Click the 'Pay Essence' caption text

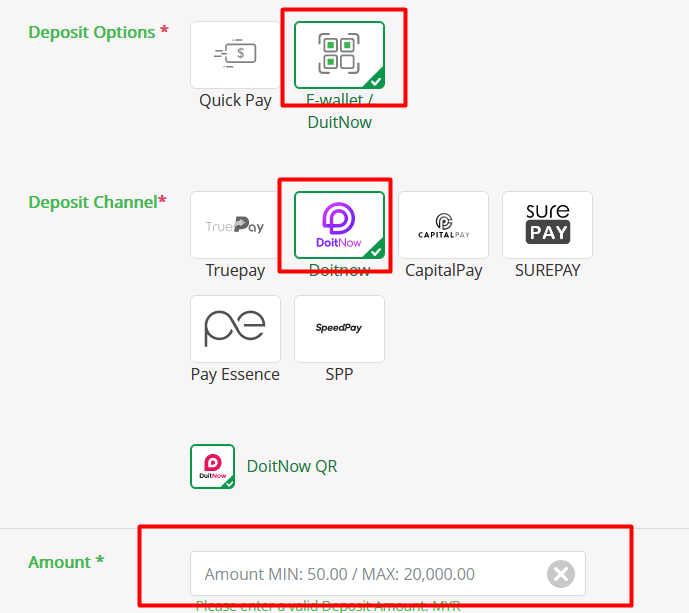pyautogui.click(x=235, y=375)
